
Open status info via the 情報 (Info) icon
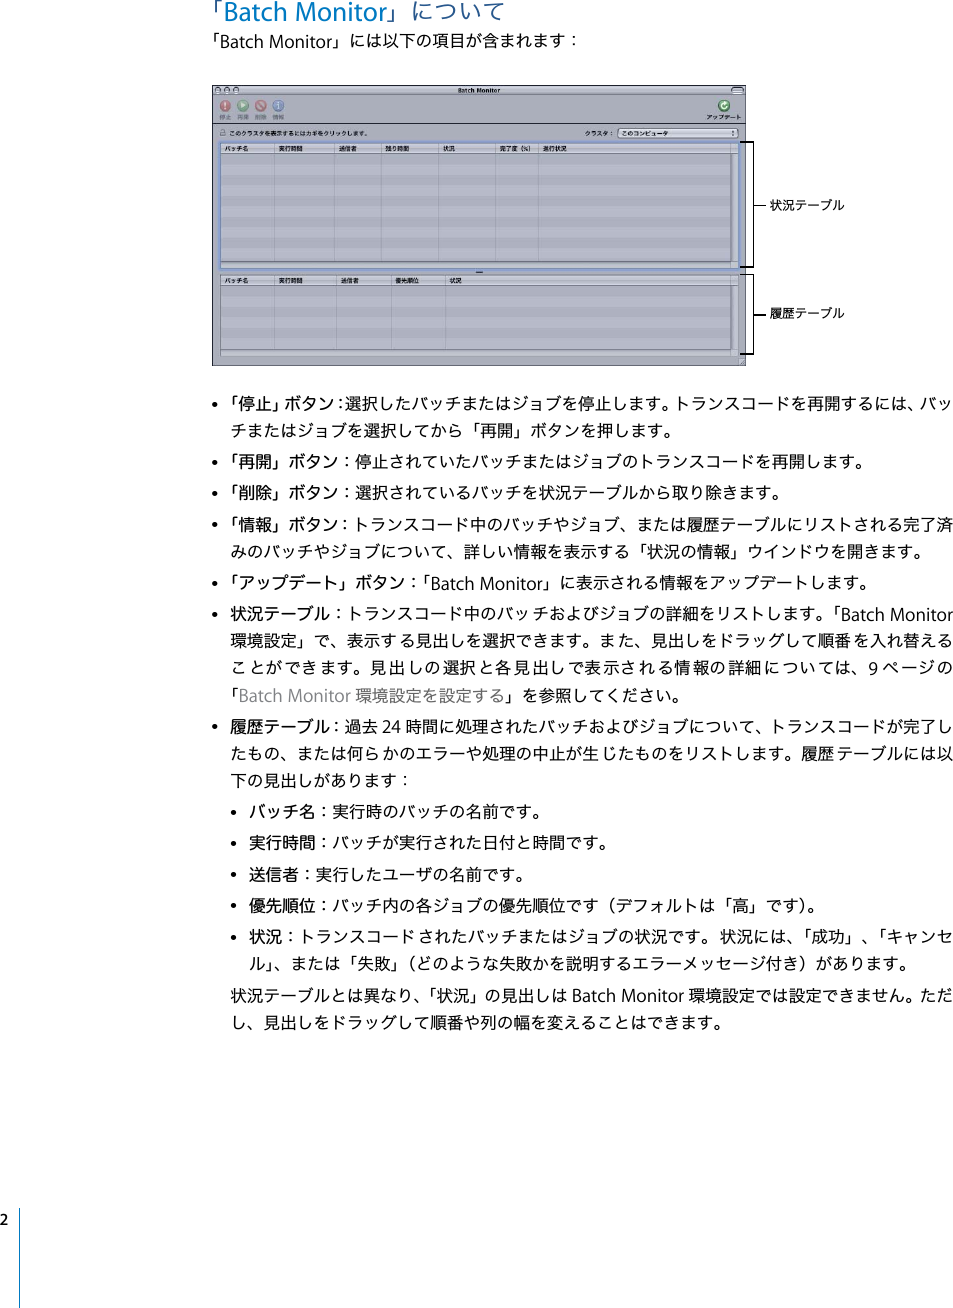(x=279, y=105)
